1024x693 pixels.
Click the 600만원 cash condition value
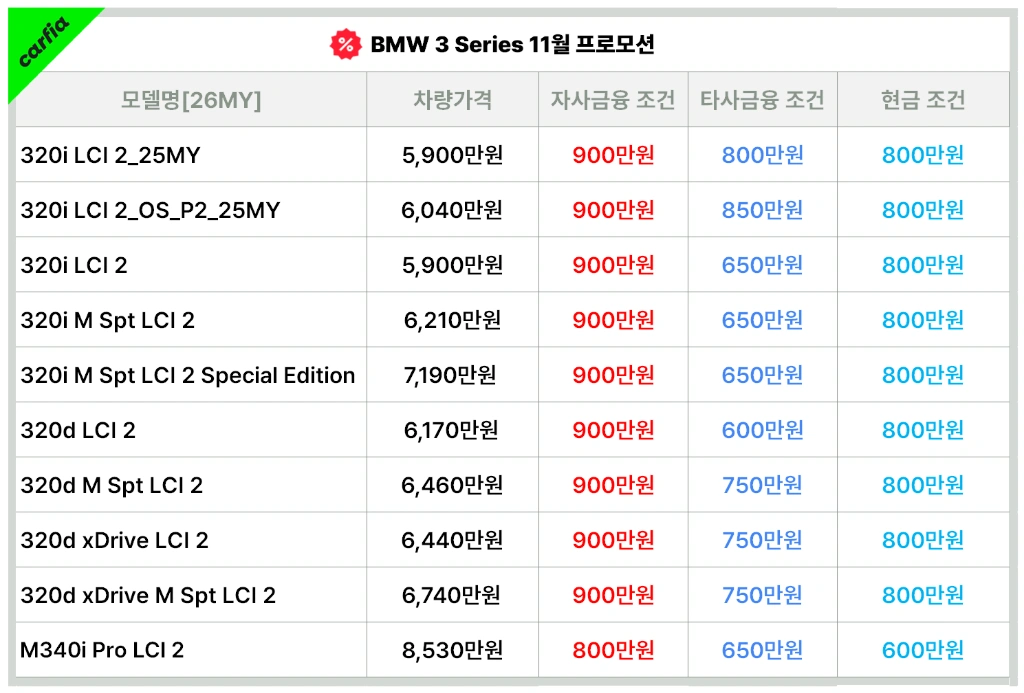[x=922, y=650]
